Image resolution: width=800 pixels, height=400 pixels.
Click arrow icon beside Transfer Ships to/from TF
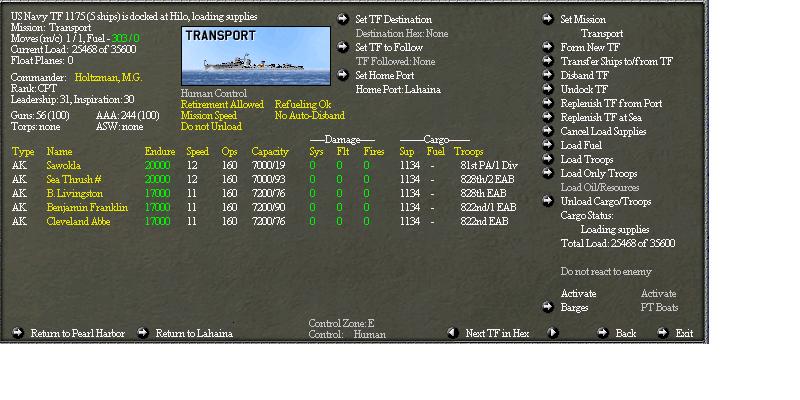click(548, 61)
